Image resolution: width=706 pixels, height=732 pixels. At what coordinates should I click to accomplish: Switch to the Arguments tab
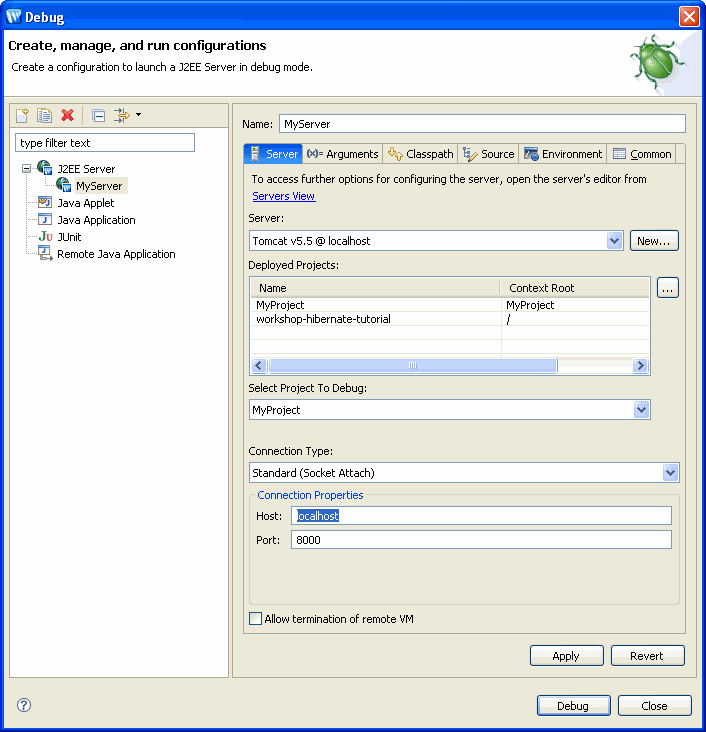[x=343, y=154]
